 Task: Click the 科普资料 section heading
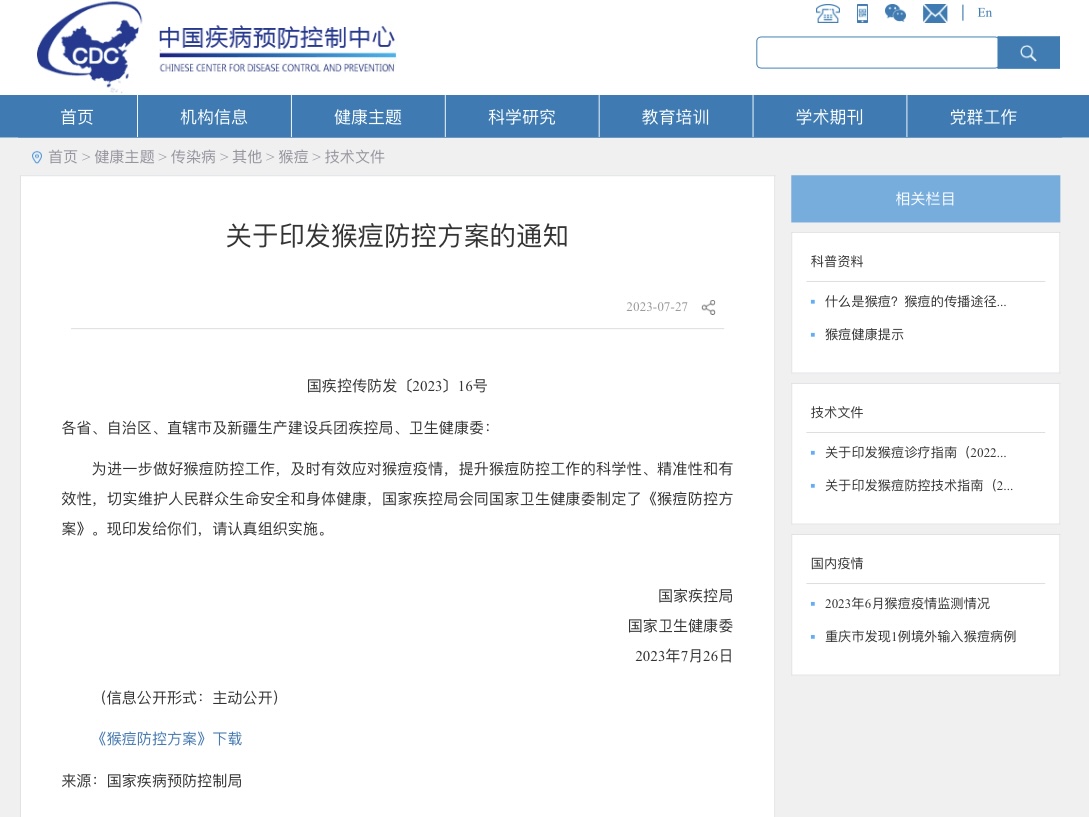(x=836, y=261)
